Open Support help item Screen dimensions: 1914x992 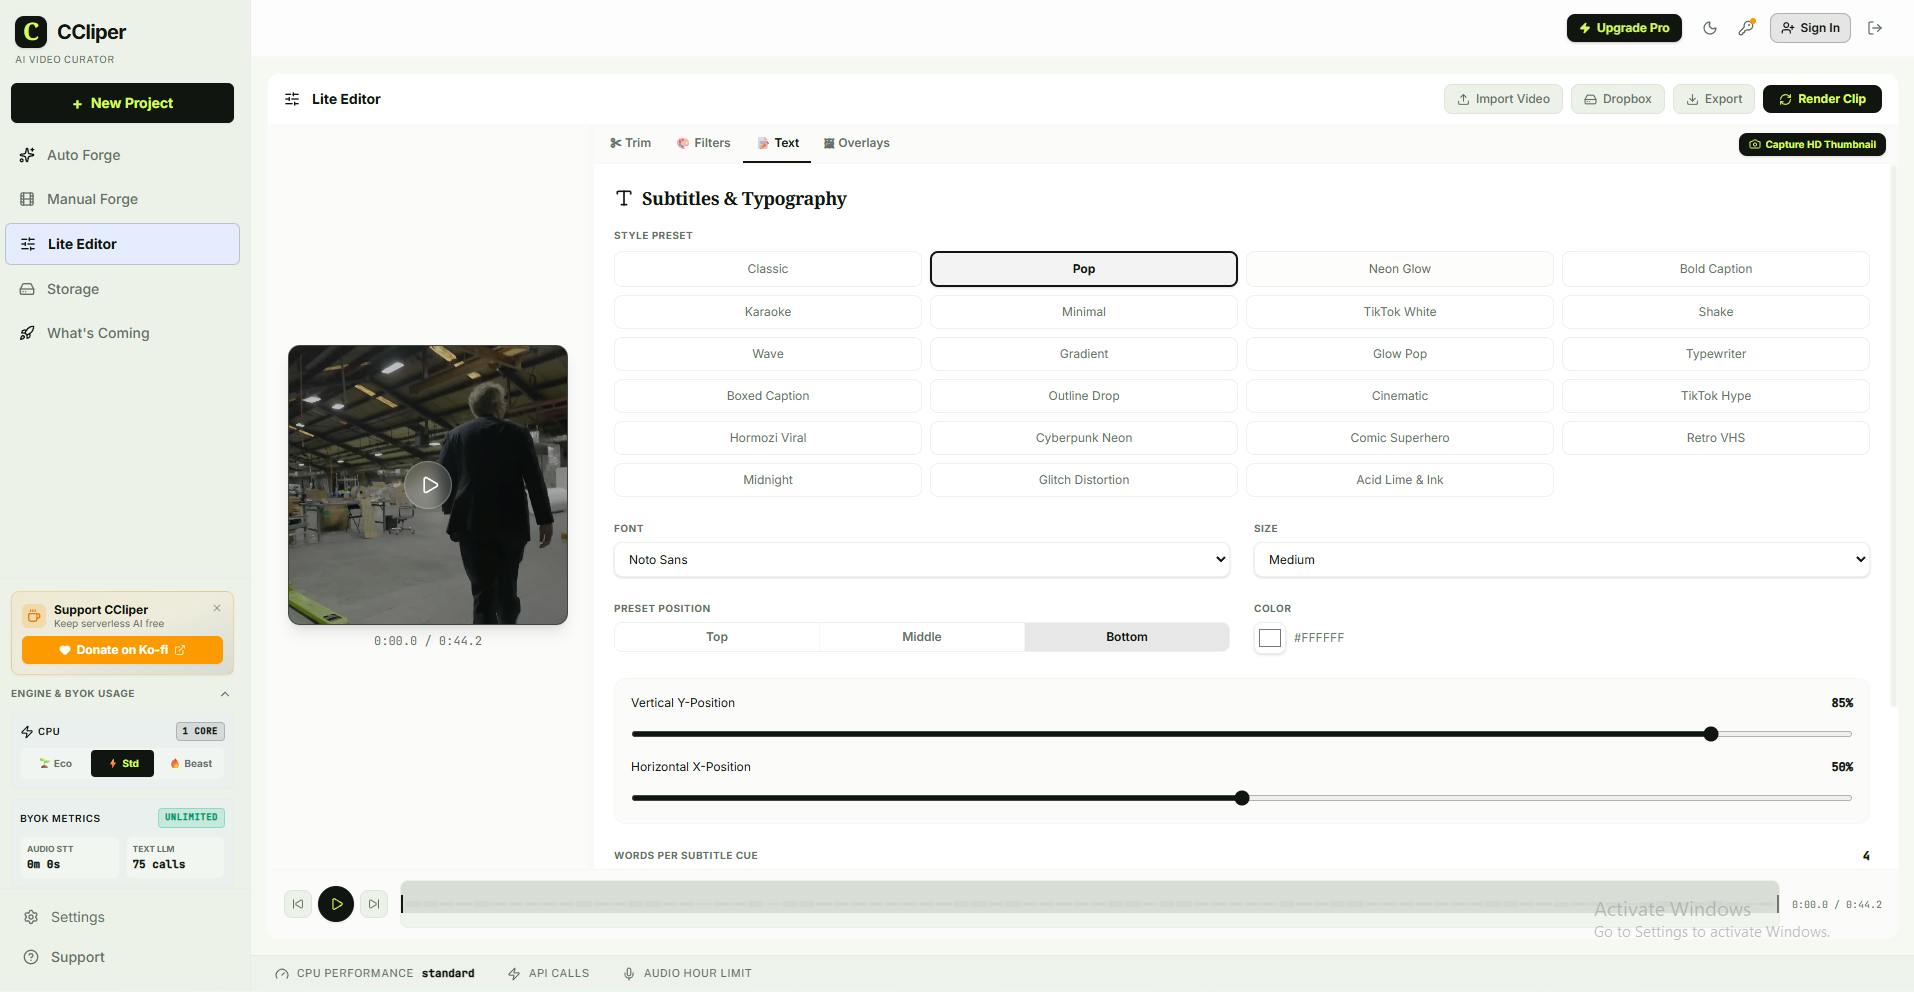[x=122, y=957]
